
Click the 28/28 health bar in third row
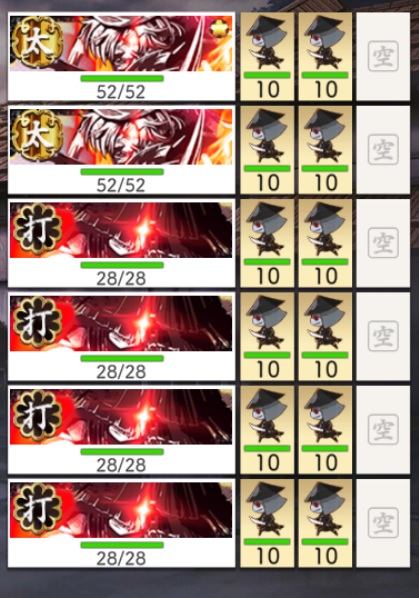122,265
